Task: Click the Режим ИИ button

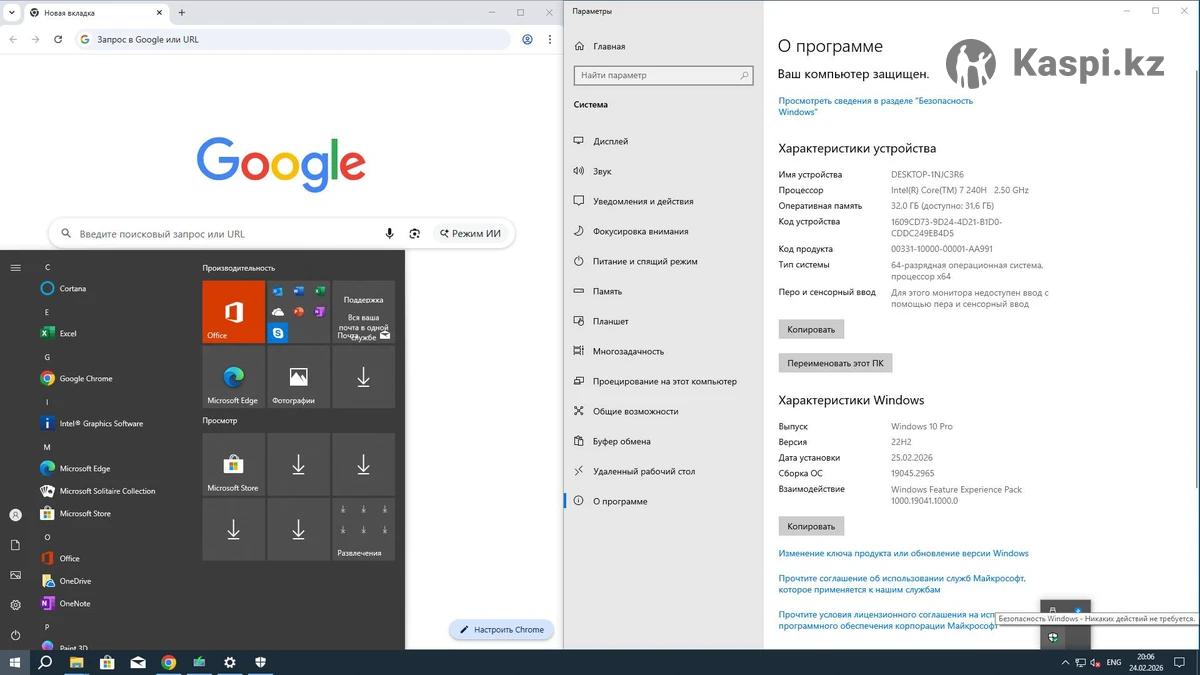Action: [x=470, y=234]
